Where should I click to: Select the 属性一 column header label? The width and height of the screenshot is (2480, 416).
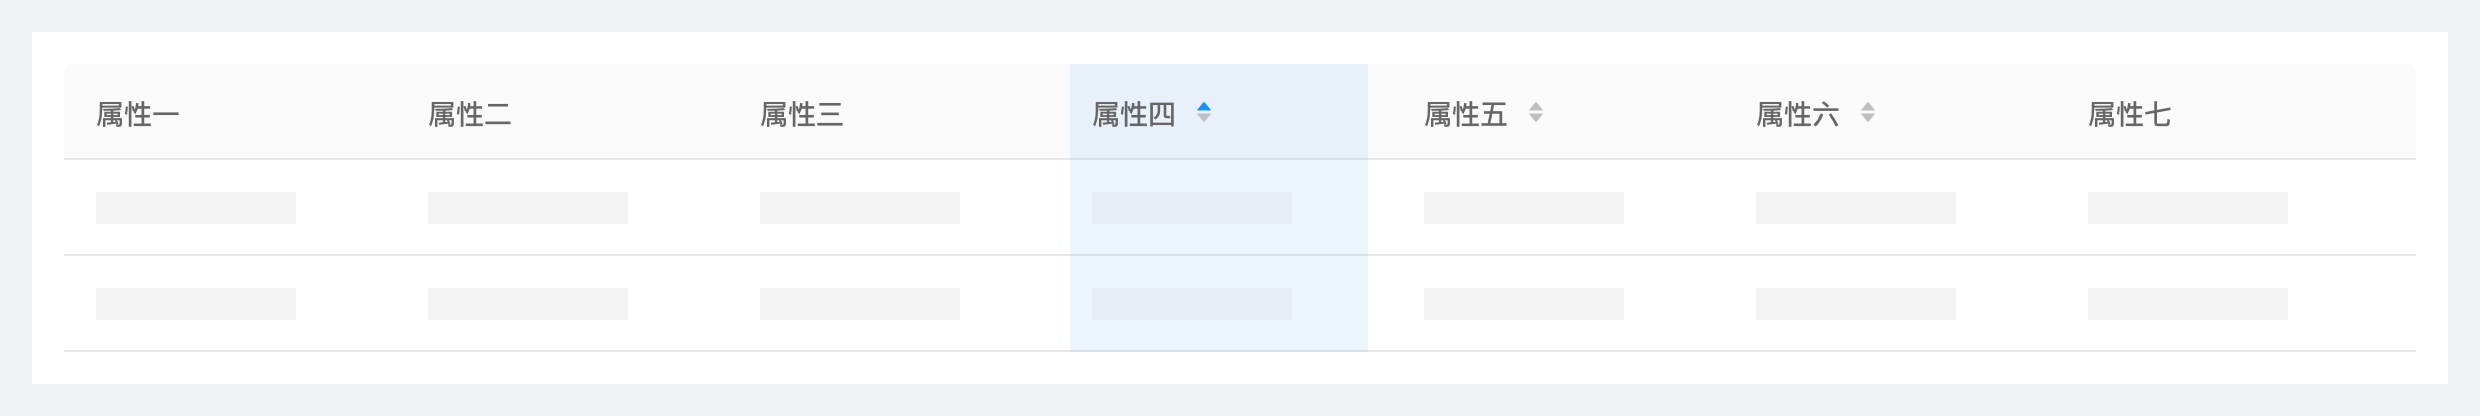pos(138,115)
